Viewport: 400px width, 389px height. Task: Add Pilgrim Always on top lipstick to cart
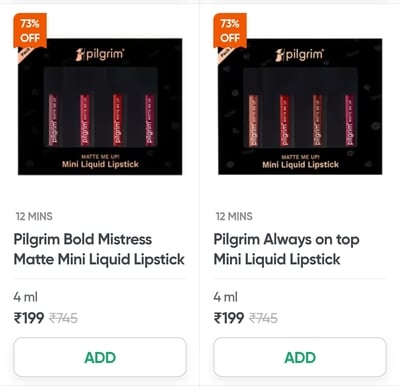point(300,357)
